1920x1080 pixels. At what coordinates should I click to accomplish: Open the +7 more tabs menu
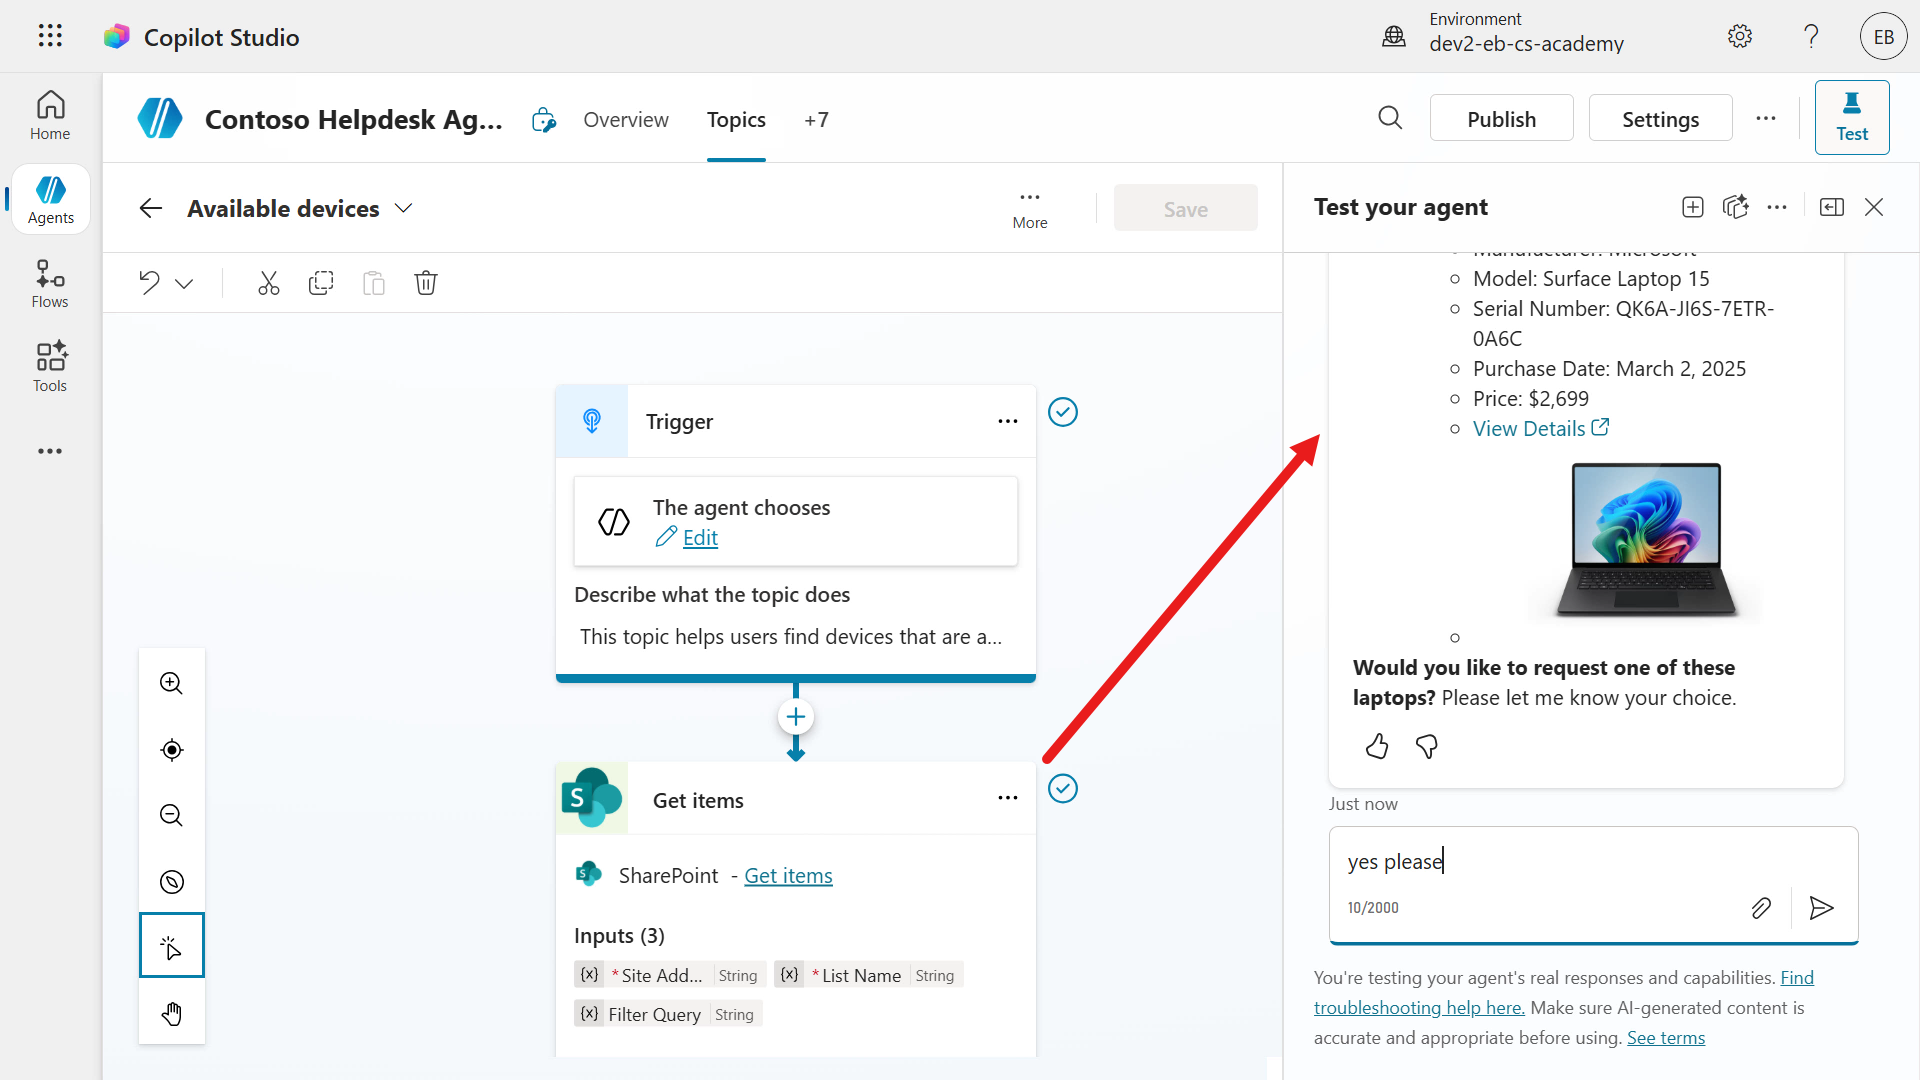(816, 120)
